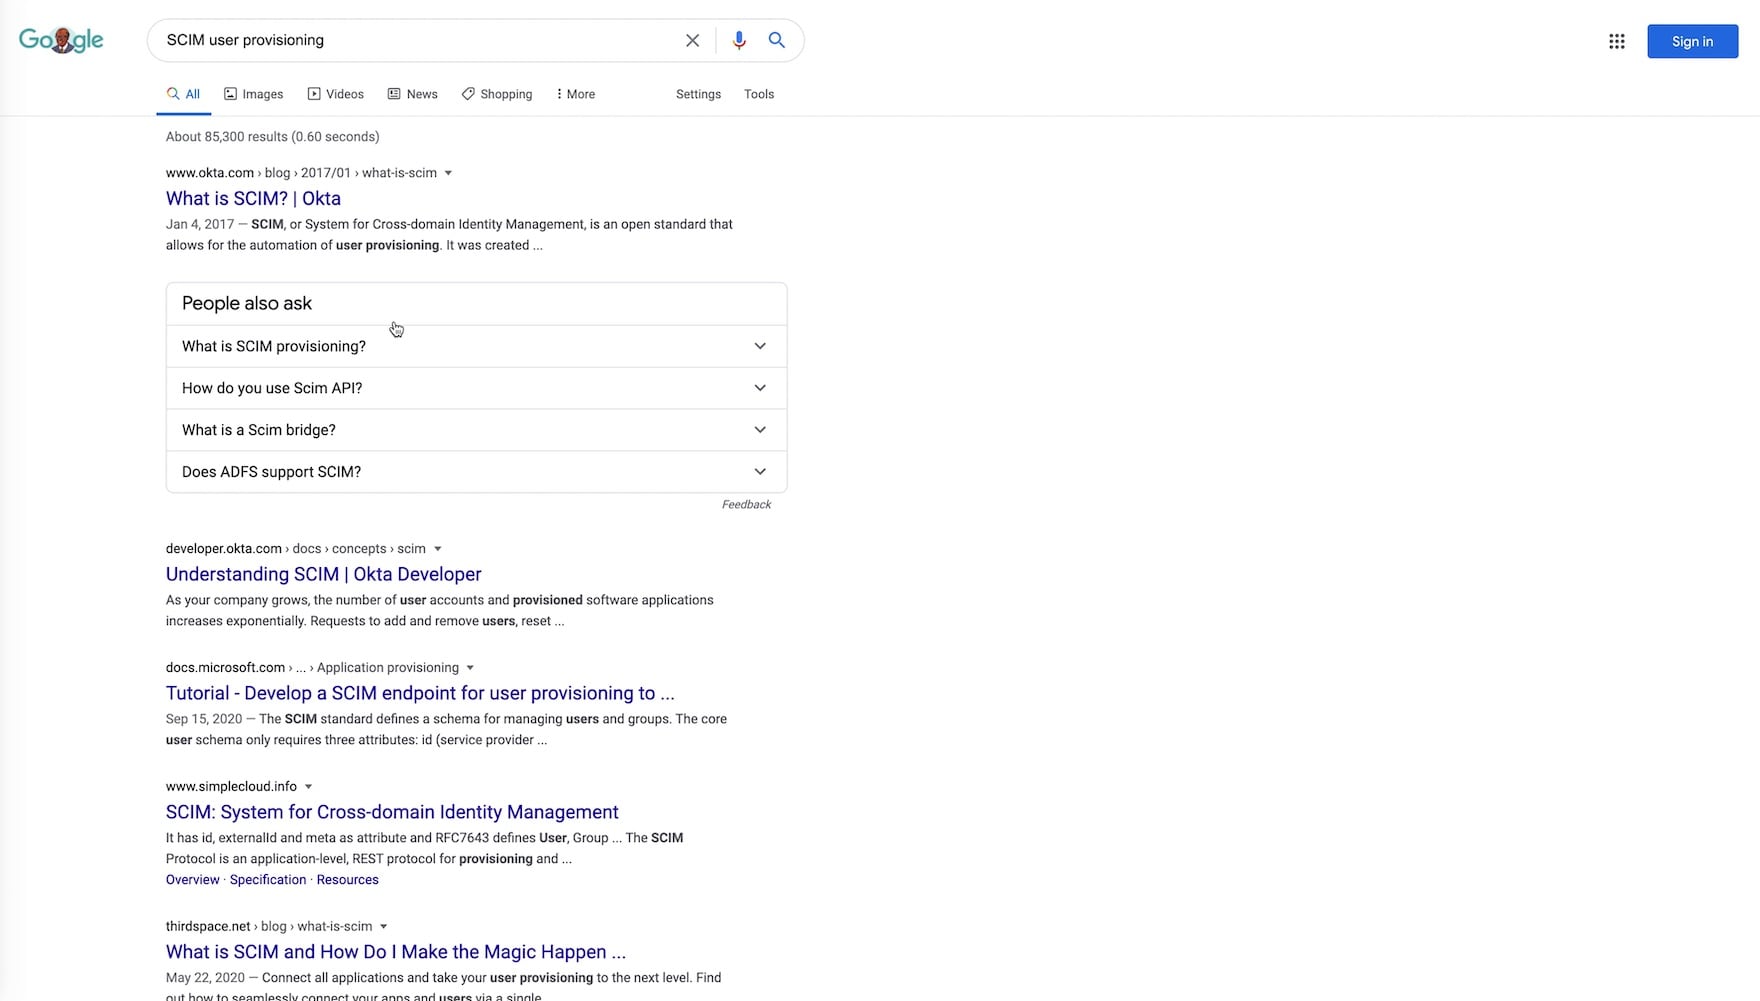Expand "How do you use Scim API?"

pyautogui.click(x=476, y=388)
